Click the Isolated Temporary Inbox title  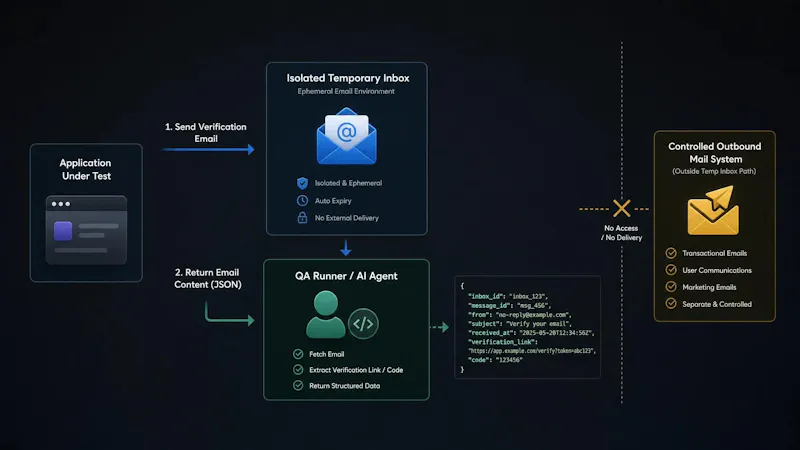click(347, 78)
